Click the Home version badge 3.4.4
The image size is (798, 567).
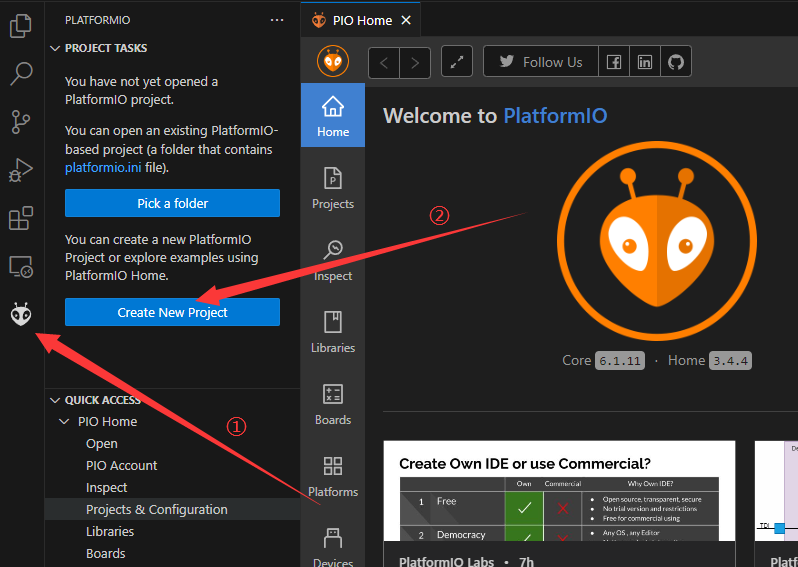[x=730, y=361]
